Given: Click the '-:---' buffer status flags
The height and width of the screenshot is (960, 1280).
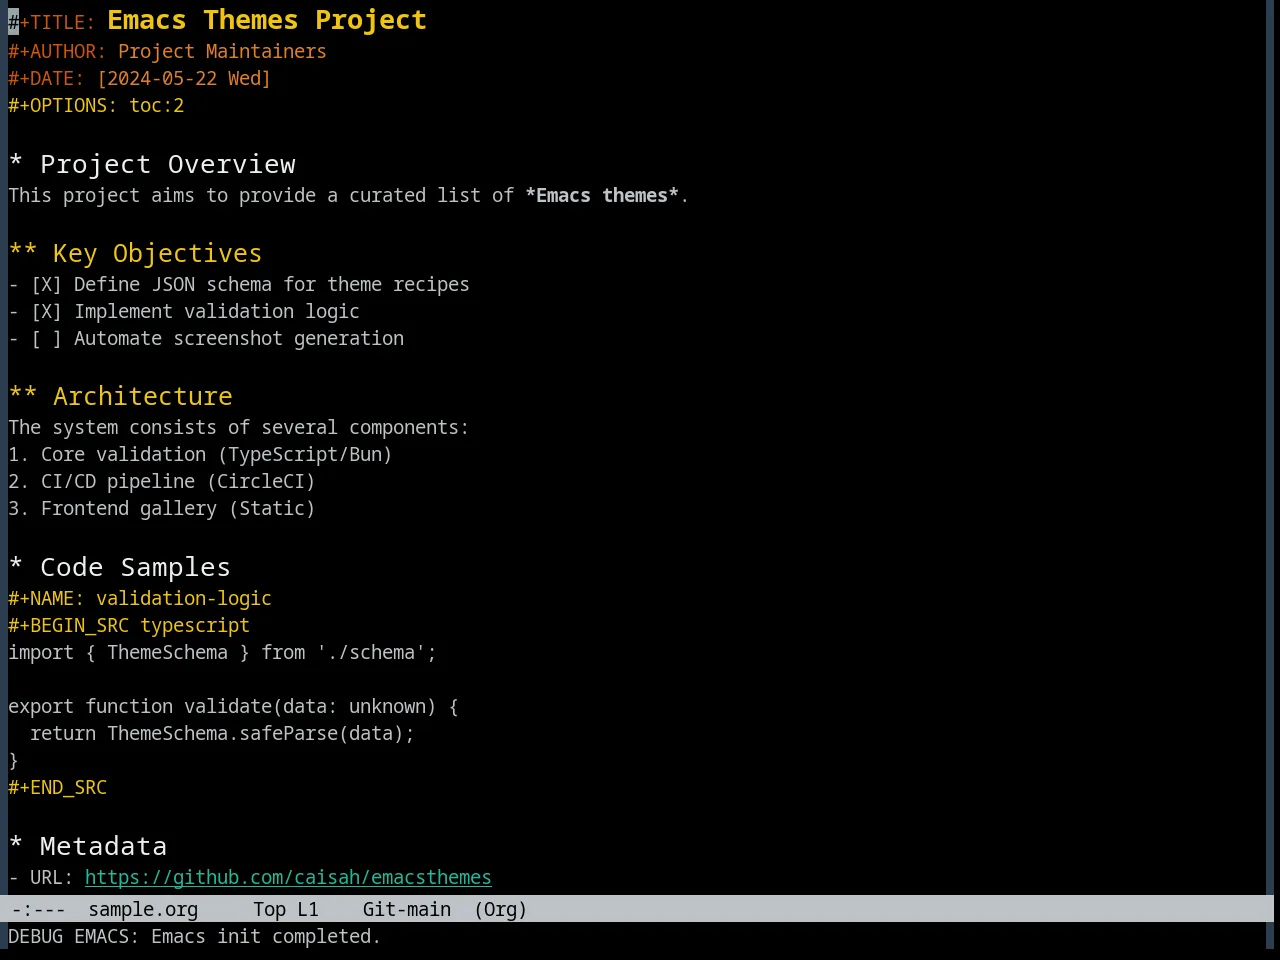Looking at the screenshot, I should [38, 910].
